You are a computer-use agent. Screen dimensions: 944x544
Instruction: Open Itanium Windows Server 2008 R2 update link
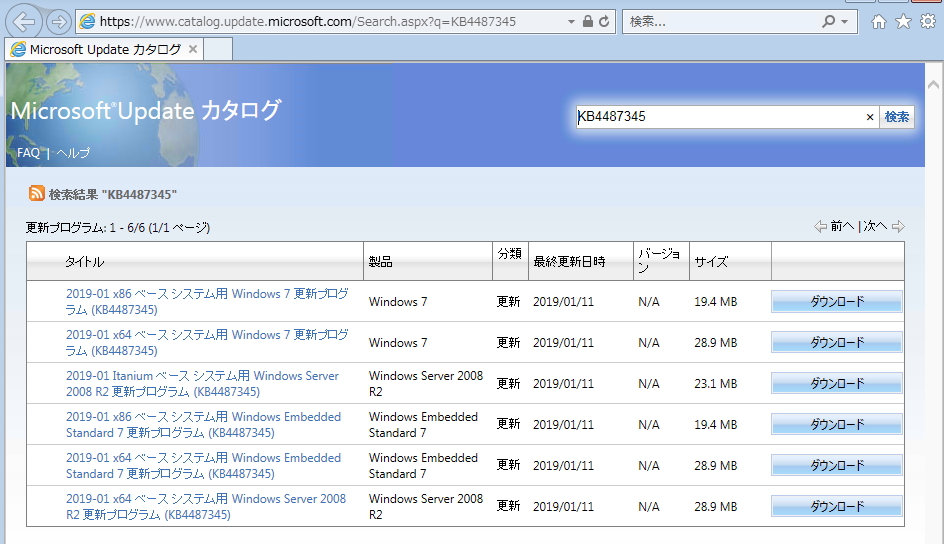click(x=202, y=383)
